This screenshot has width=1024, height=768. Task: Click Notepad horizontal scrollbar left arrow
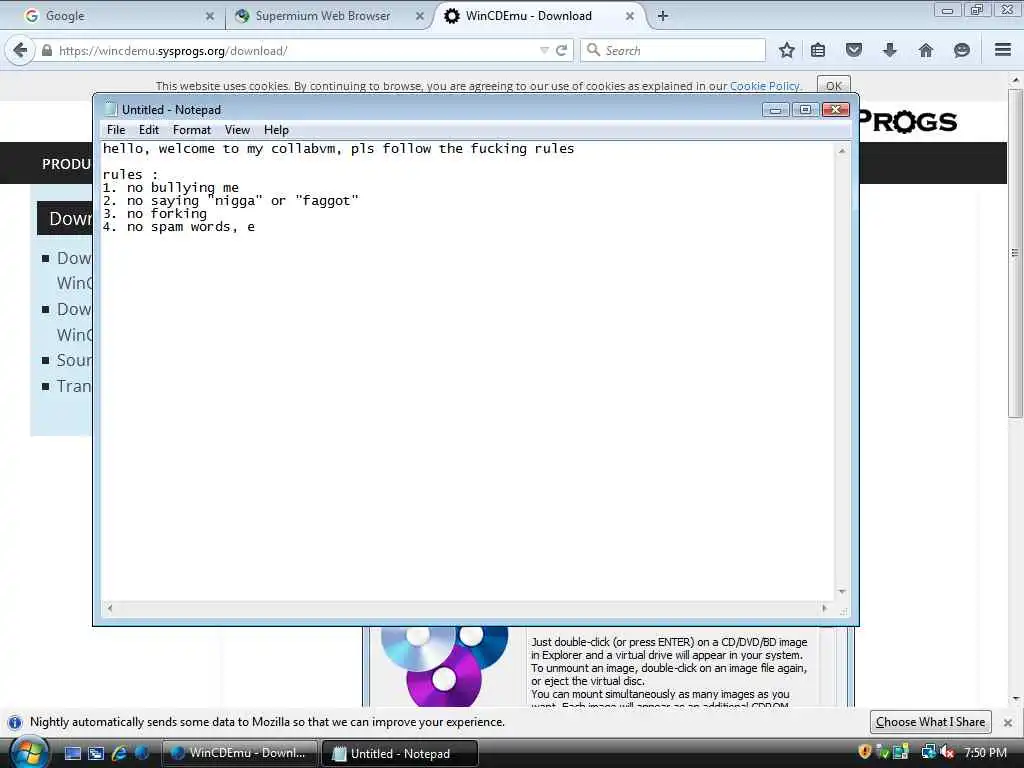coord(110,608)
